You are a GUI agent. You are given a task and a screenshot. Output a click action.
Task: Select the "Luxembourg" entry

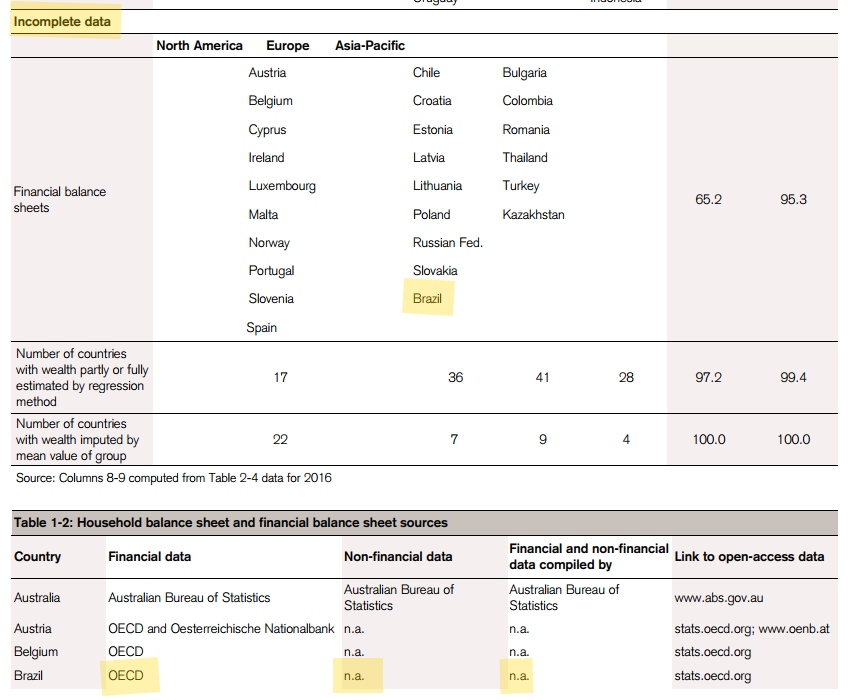(282, 186)
